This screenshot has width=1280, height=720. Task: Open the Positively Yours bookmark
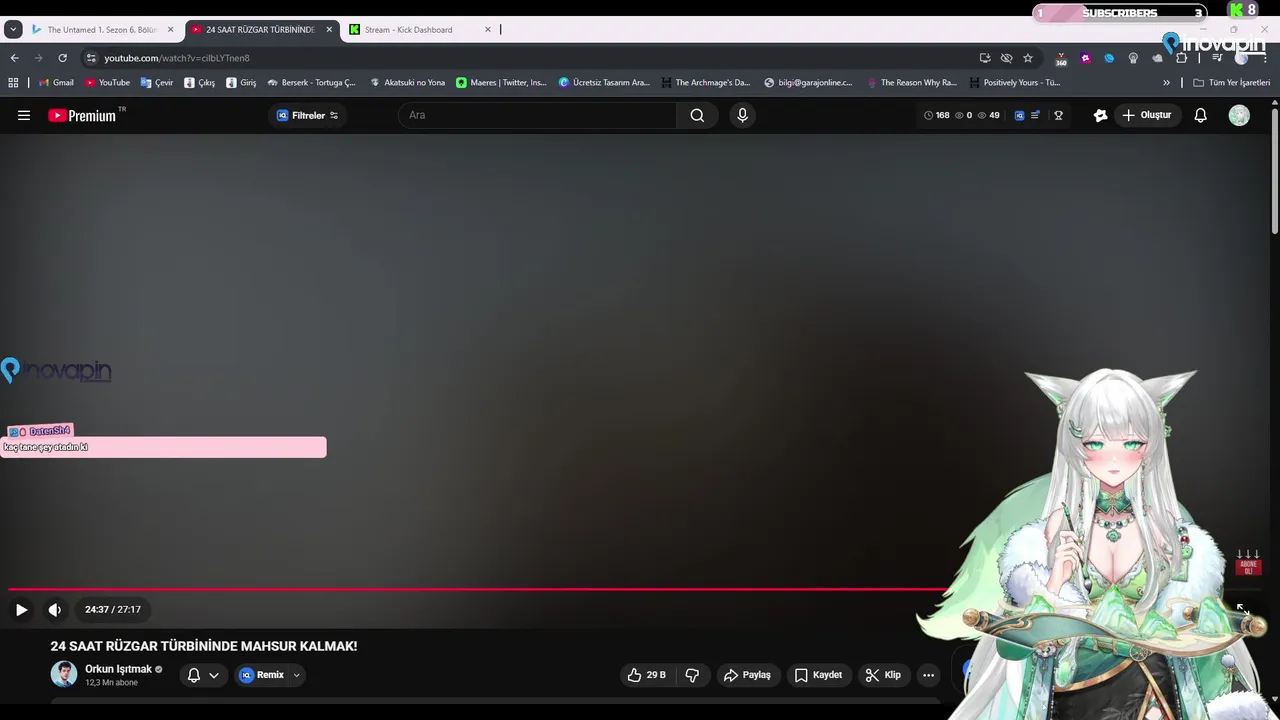(x=1014, y=83)
